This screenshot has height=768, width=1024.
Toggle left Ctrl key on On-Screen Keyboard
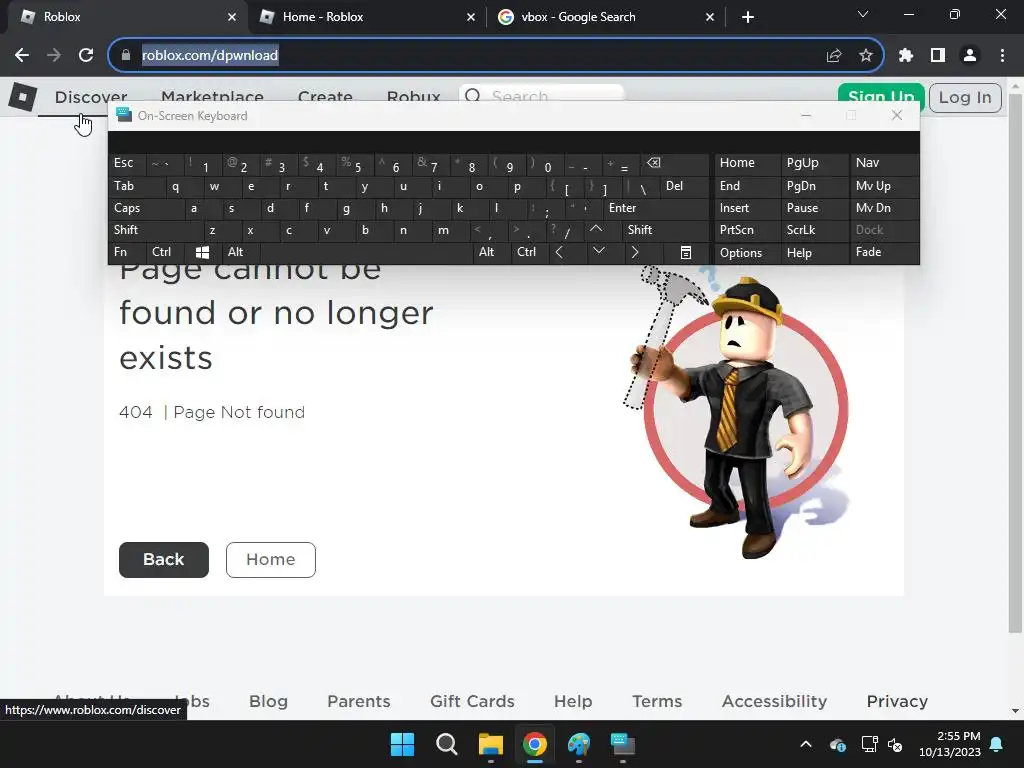click(x=165, y=252)
